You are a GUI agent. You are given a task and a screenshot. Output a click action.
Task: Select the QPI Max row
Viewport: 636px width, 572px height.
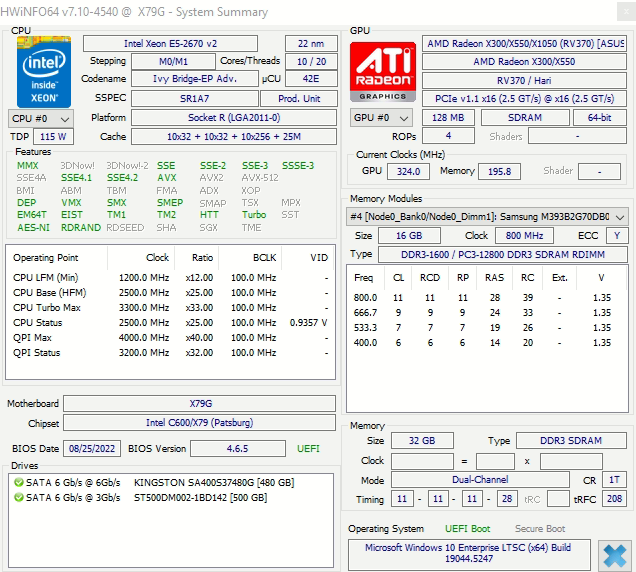pyautogui.click(x=170, y=338)
